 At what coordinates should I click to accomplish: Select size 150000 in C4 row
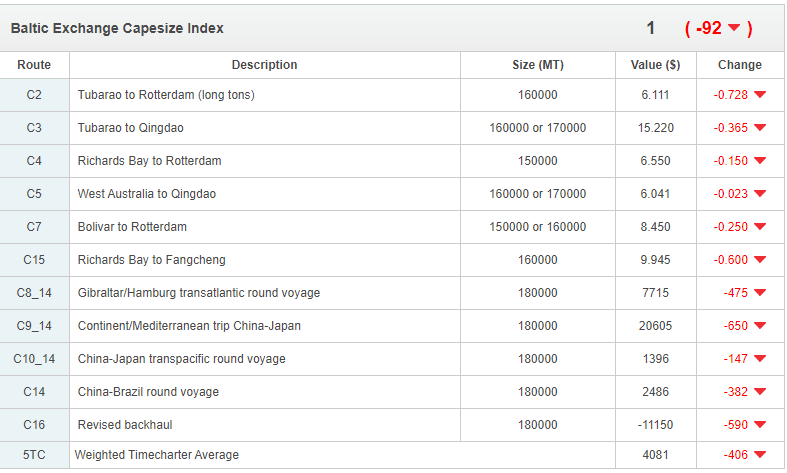[x=538, y=161]
